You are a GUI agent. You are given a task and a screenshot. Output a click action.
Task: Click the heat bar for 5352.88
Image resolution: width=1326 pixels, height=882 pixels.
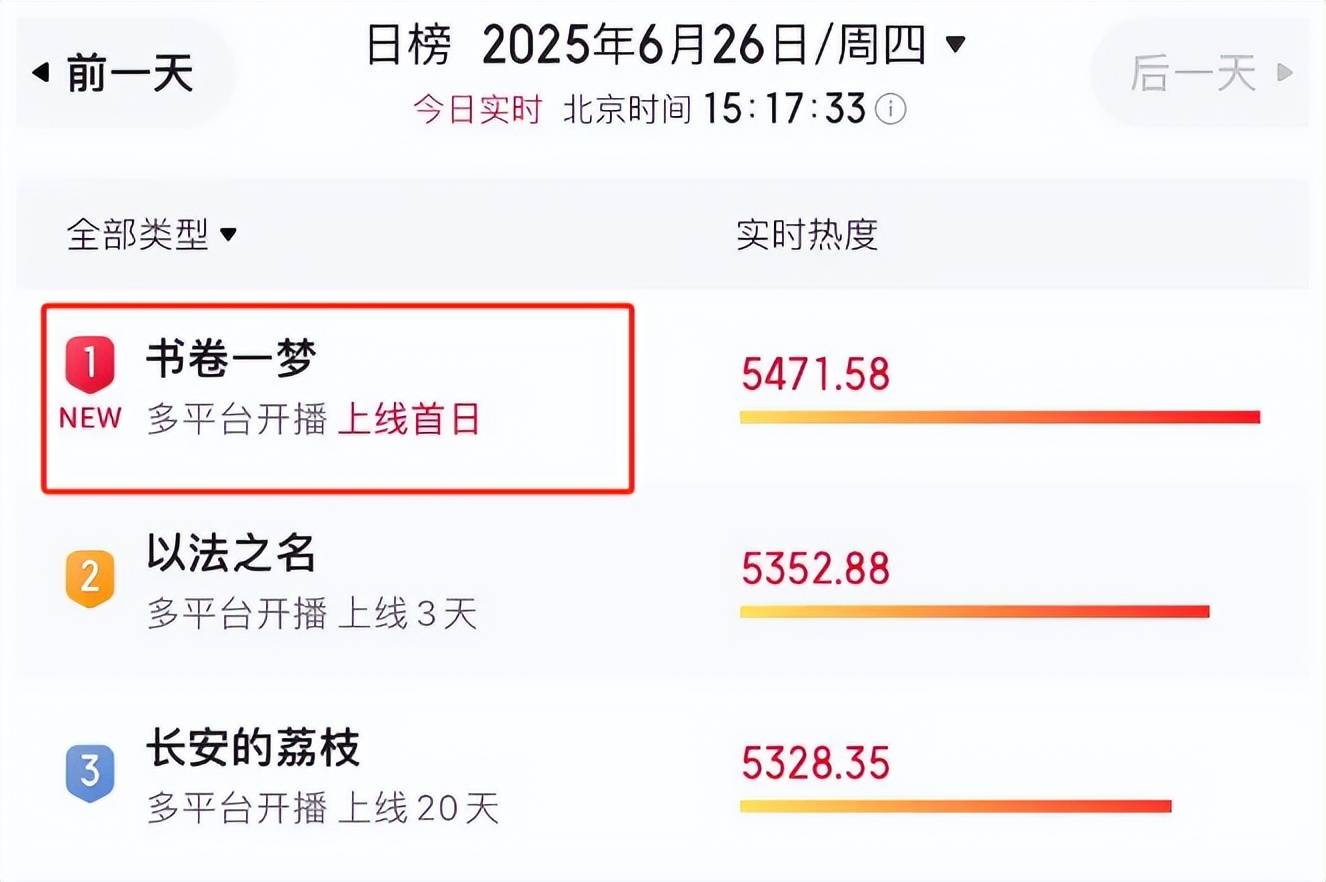click(x=975, y=611)
